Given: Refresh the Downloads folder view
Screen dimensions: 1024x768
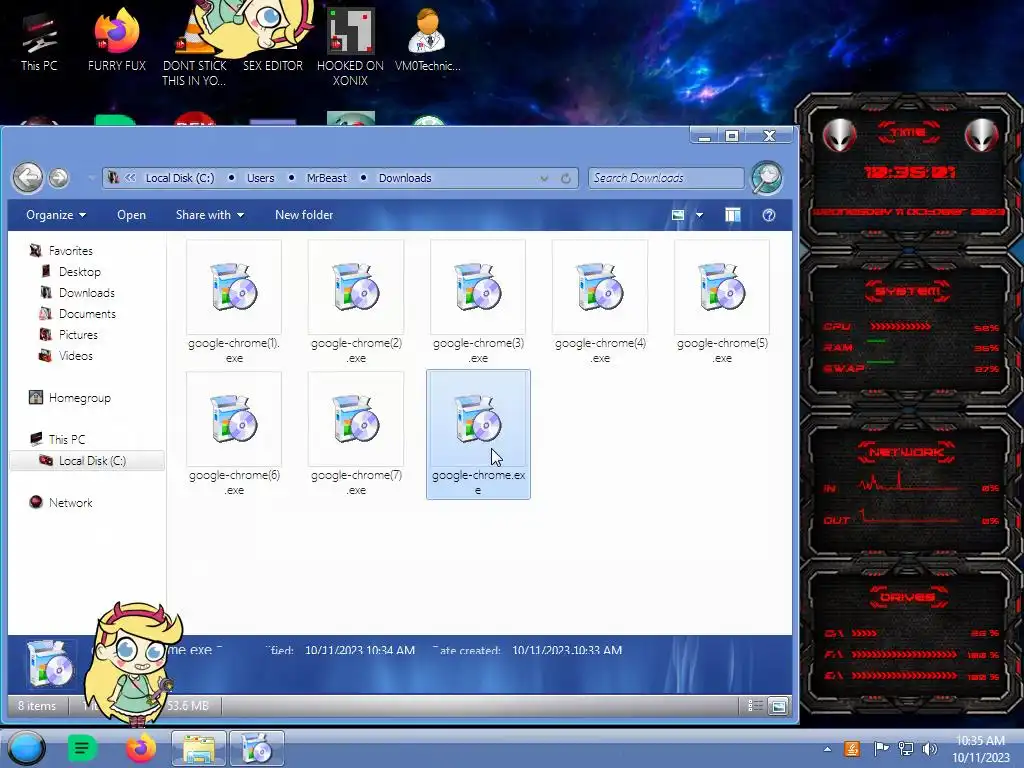Looking at the screenshot, I should (x=566, y=178).
